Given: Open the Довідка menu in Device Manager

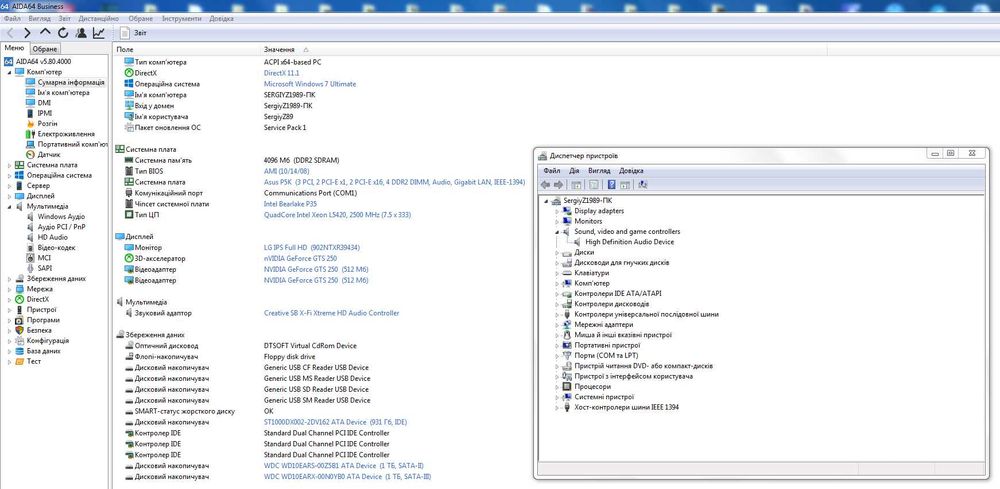Looking at the screenshot, I should click(631, 171).
